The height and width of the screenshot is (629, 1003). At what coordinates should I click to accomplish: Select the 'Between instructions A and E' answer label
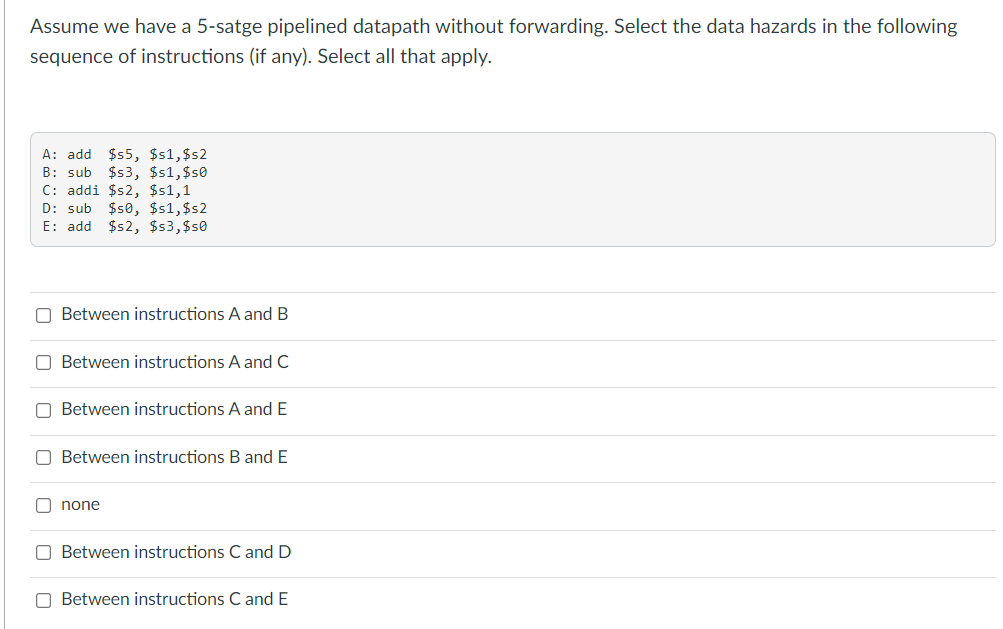click(175, 409)
